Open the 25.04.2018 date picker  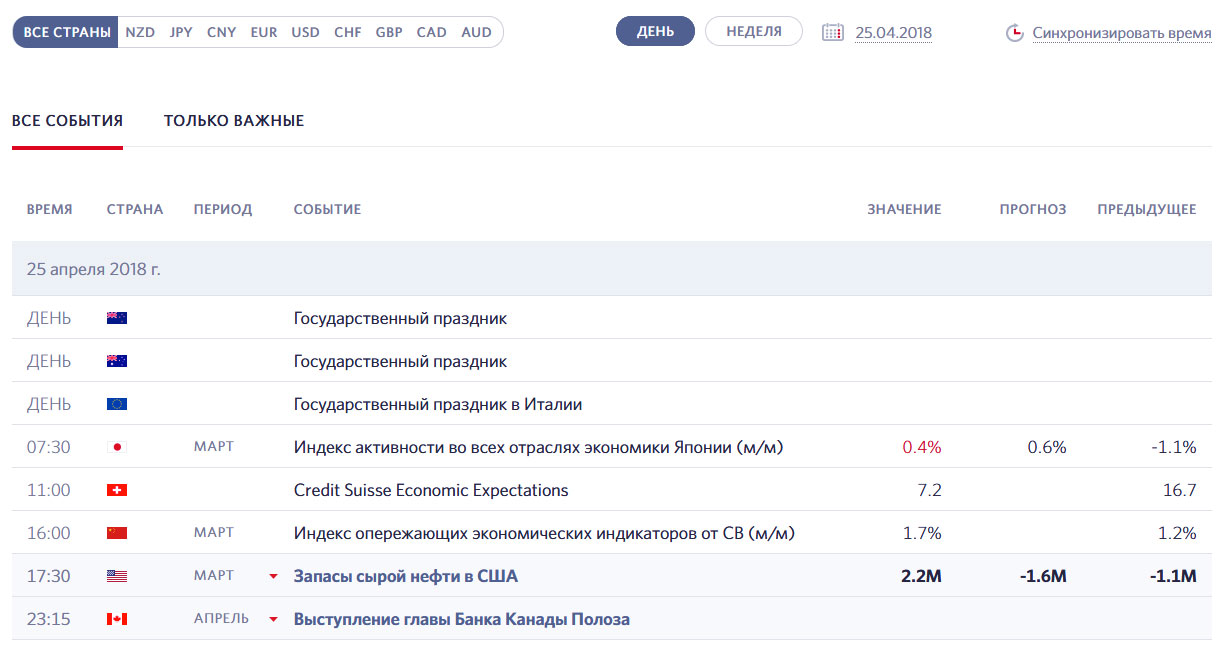point(893,33)
